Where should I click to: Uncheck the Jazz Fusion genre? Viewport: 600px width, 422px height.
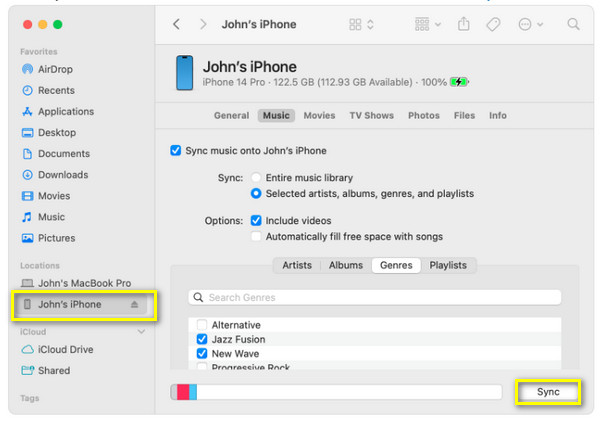point(202,339)
